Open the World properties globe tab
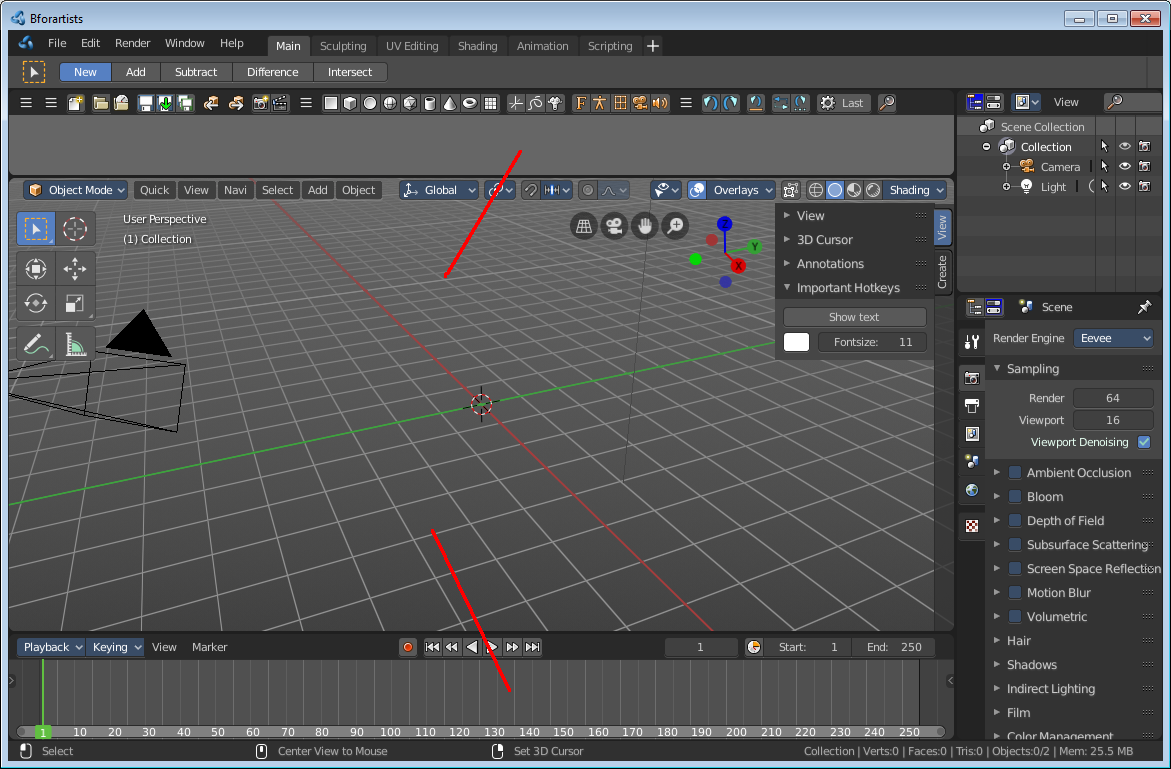This screenshot has width=1171, height=769. (x=972, y=490)
